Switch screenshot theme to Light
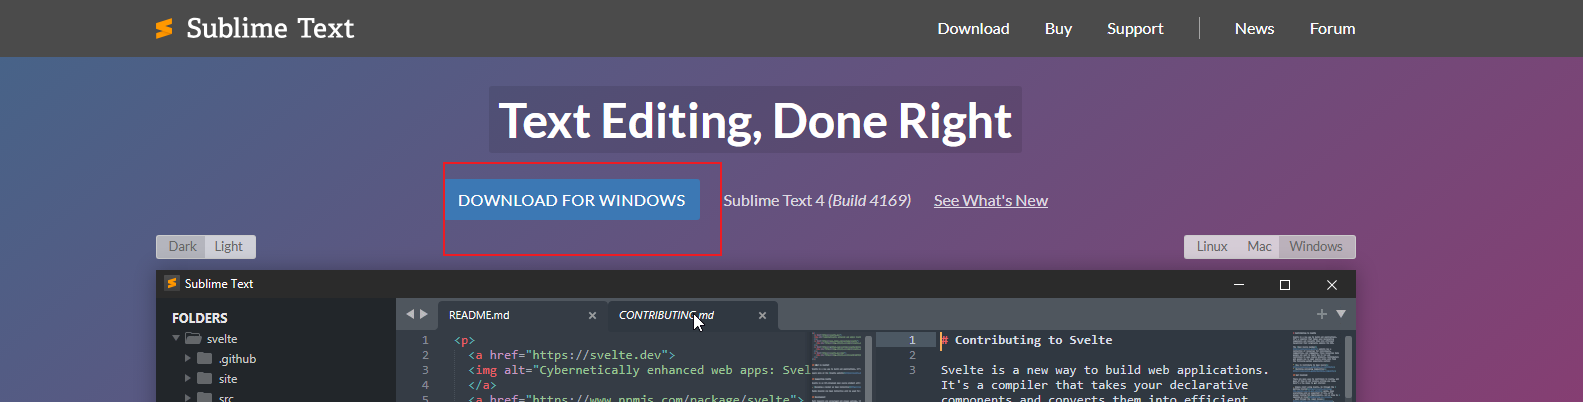Screen dimensions: 1583x402 229,246
